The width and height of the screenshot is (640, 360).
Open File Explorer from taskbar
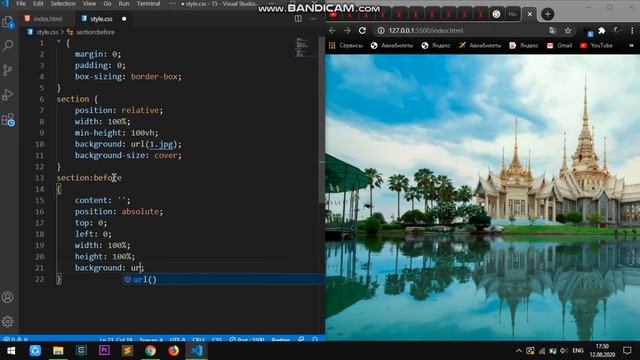pyautogui.click(x=58, y=351)
